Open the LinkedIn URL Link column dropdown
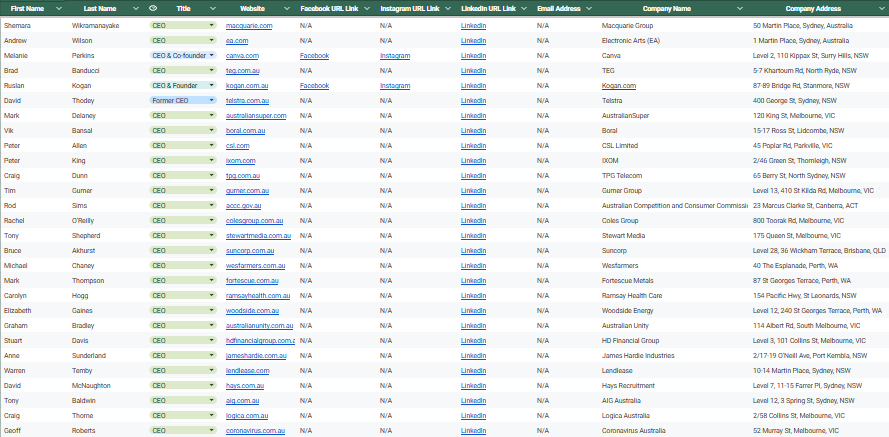 [x=524, y=9]
